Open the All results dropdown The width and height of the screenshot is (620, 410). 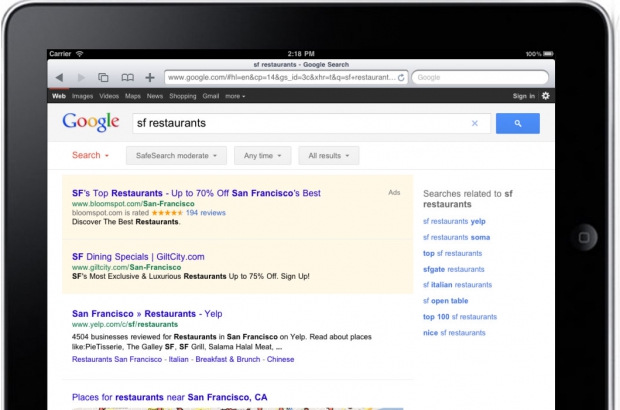(x=329, y=155)
